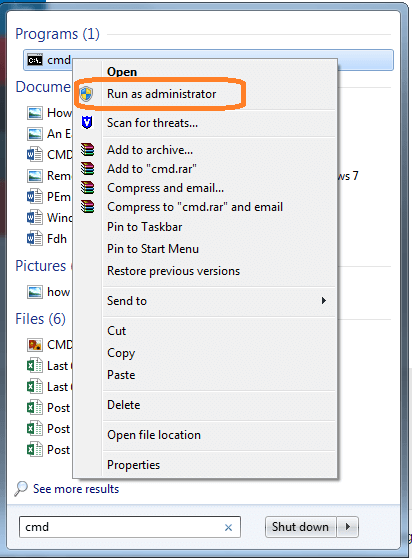
Task: Click the Excel icon of the first "Last" file
Action: (35, 366)
